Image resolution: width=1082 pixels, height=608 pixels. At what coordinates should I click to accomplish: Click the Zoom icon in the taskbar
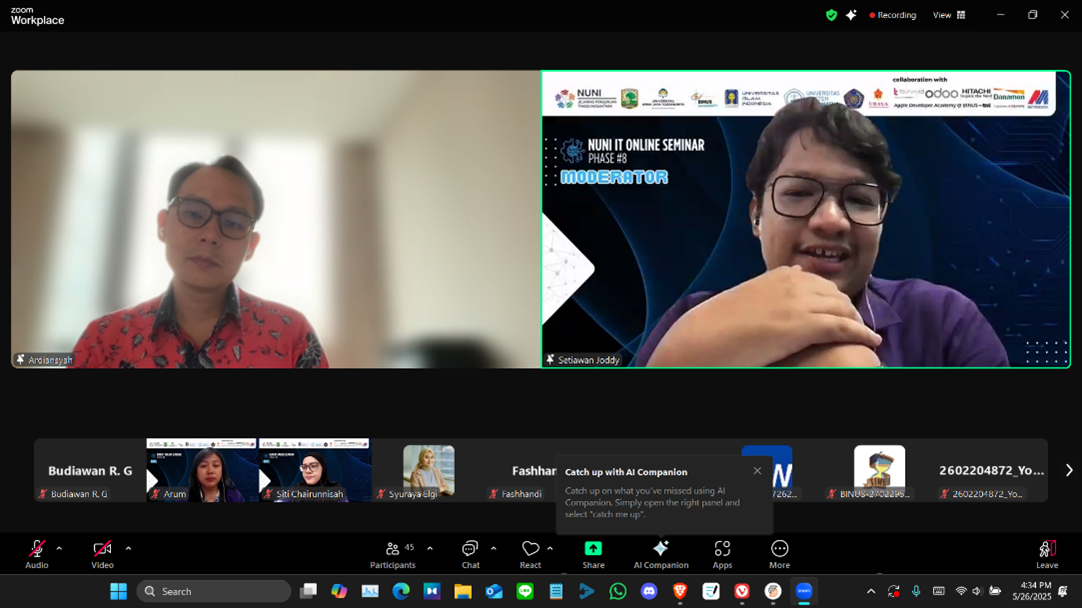coord(804,591)
